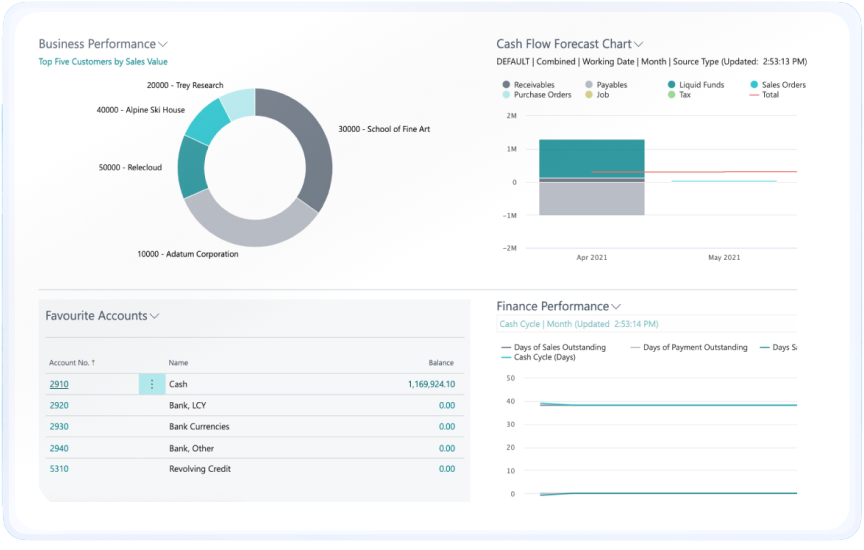The image size is (864, 550).
Task: Select the Relecloud donut segment
Action: click(x=191, y=168)
